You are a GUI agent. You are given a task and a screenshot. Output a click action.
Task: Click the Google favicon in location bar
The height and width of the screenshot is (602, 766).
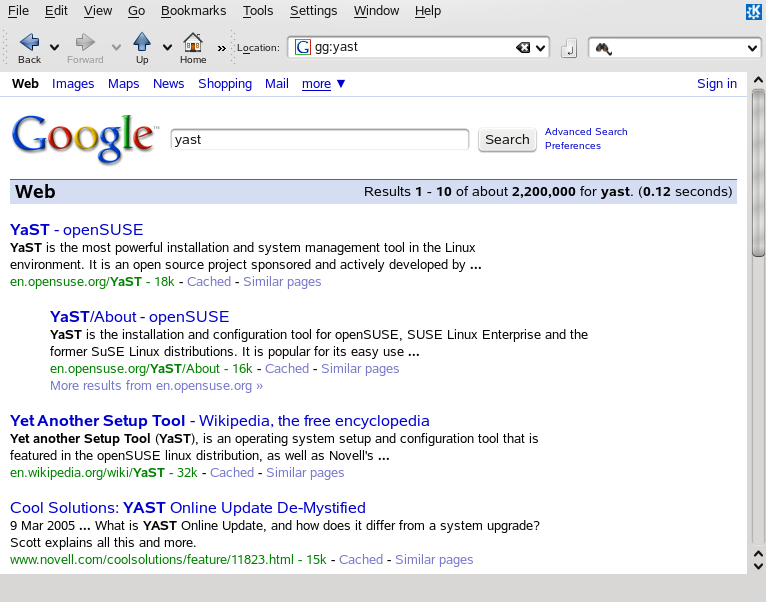302,47
